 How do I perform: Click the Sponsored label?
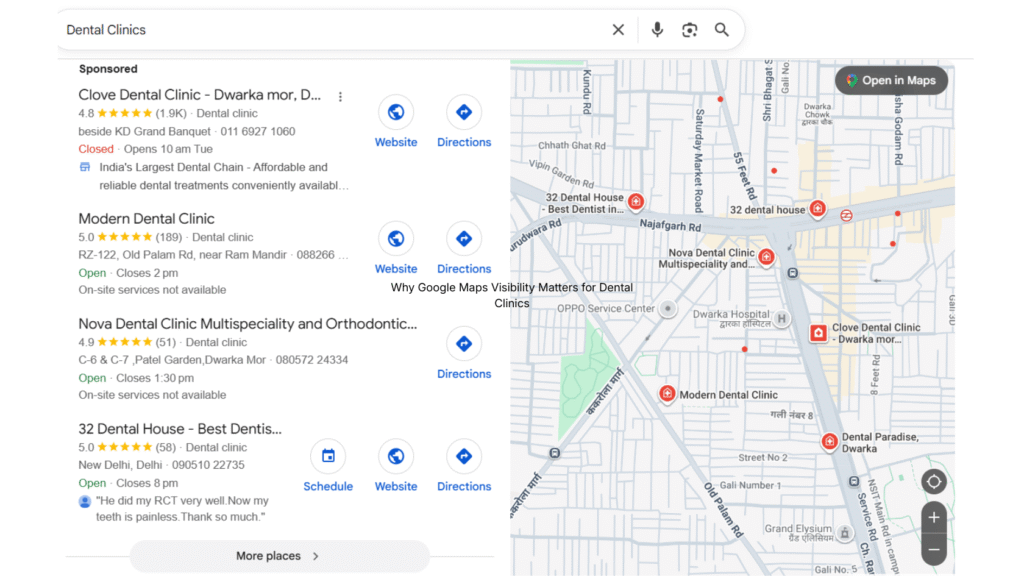coord(108,69)
